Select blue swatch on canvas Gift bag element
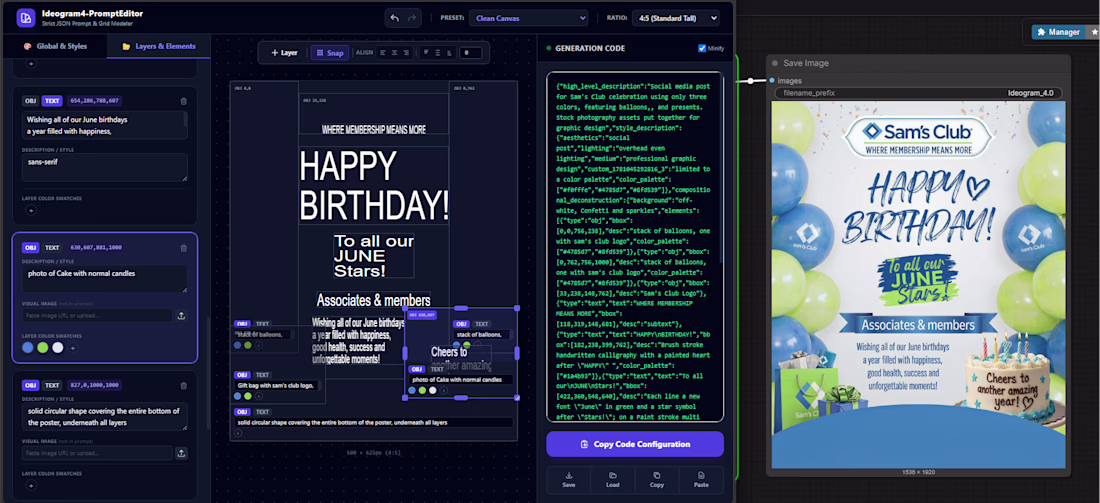The width and height of the screenshot is (1100, 503). pyautogui.click(x=238, y=396)
